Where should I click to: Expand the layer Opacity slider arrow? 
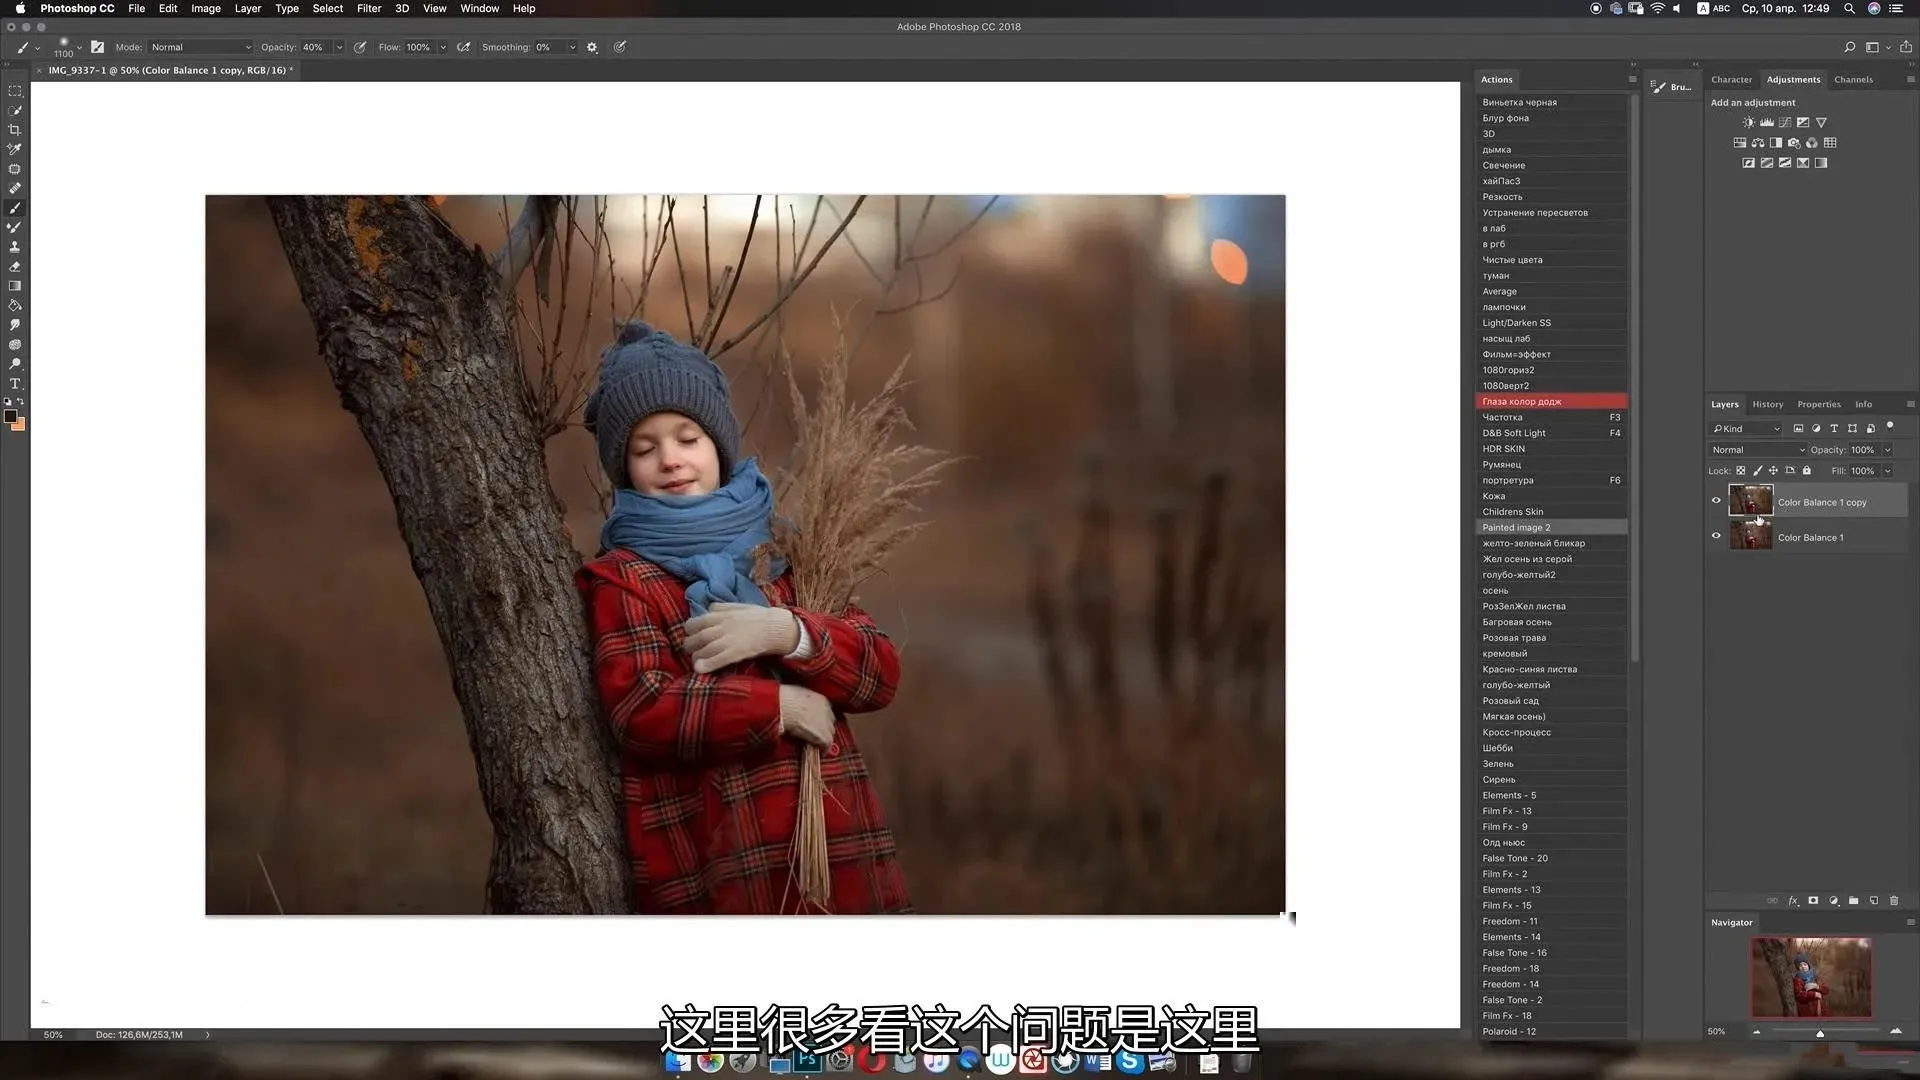pos(1887,450)
